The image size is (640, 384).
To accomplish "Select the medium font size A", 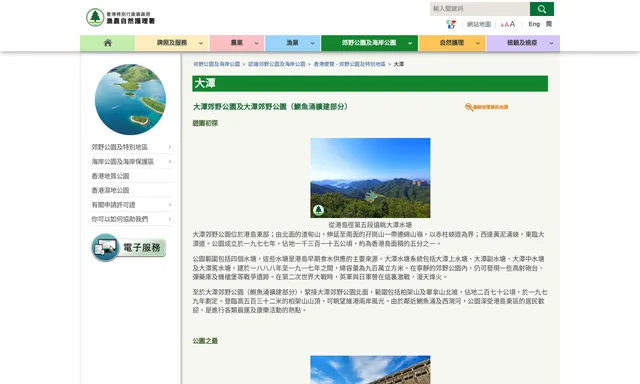I will click(507, 25).
